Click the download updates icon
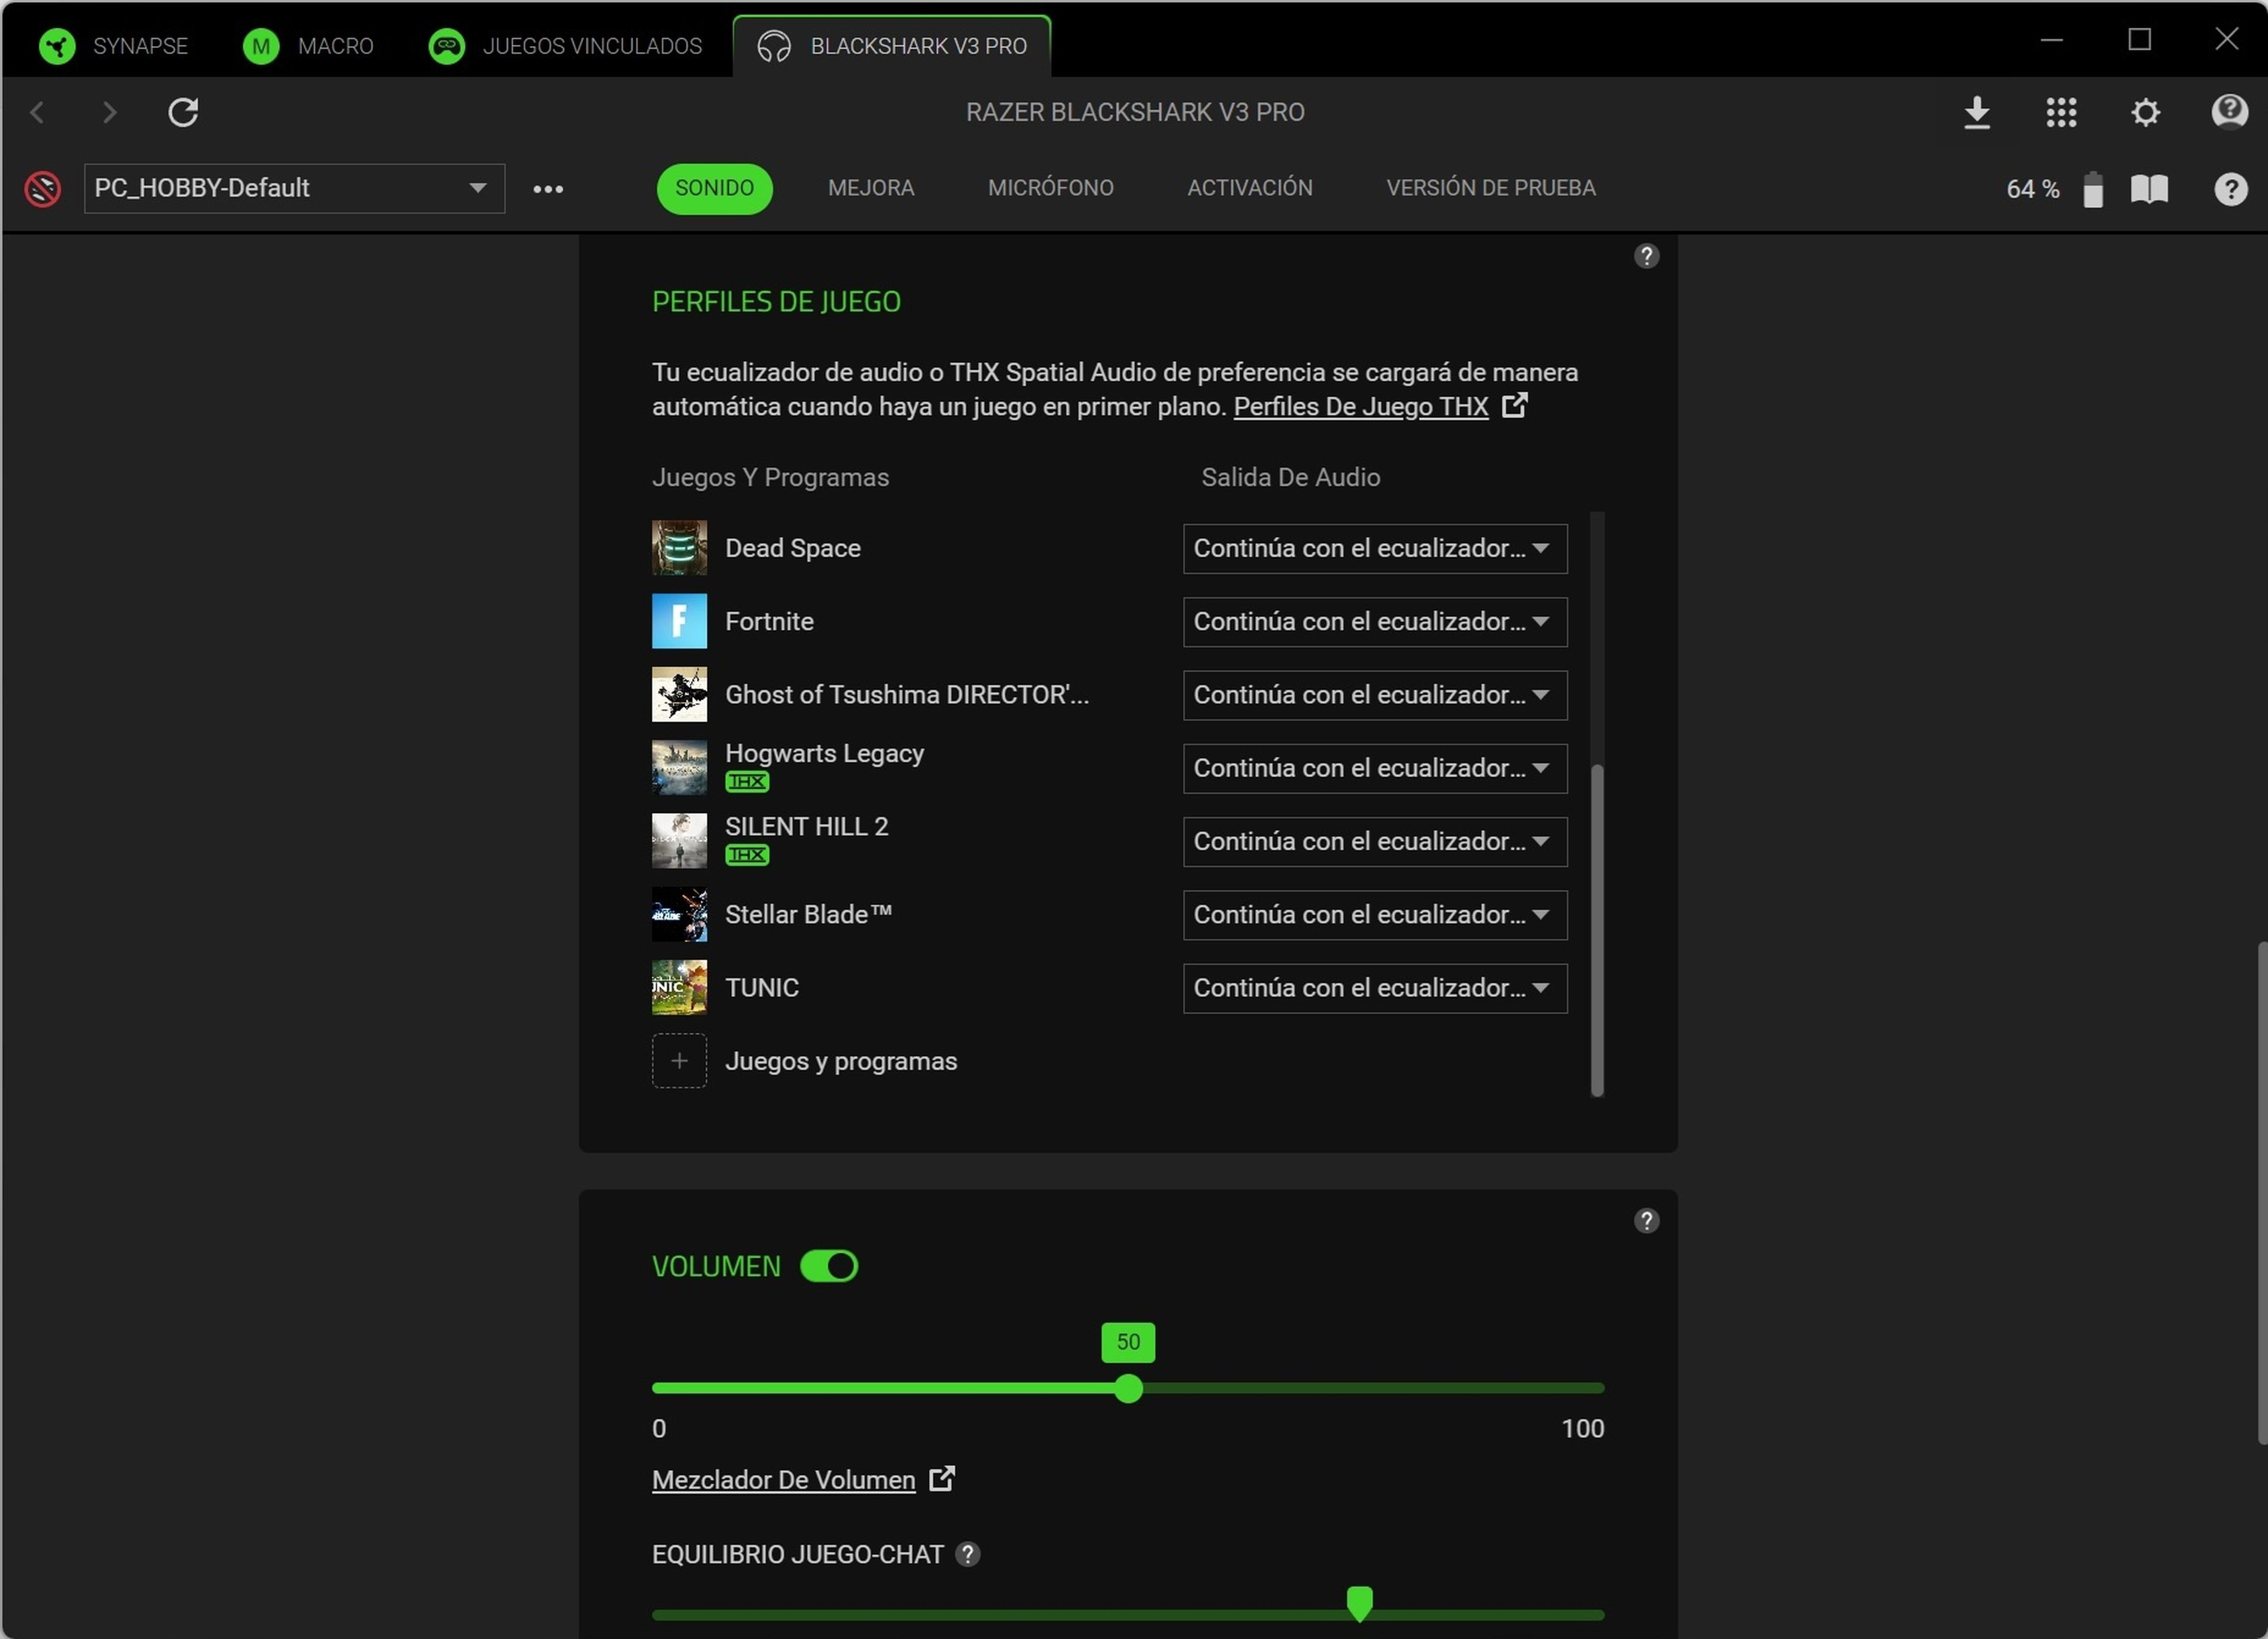 pyautogui.click(x=1977, y=112)
